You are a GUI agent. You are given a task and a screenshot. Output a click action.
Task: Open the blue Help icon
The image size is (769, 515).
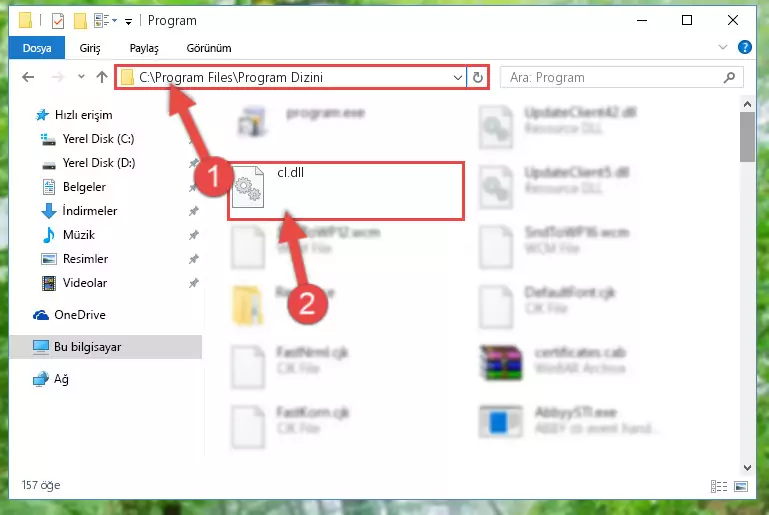tap(744, 47)
